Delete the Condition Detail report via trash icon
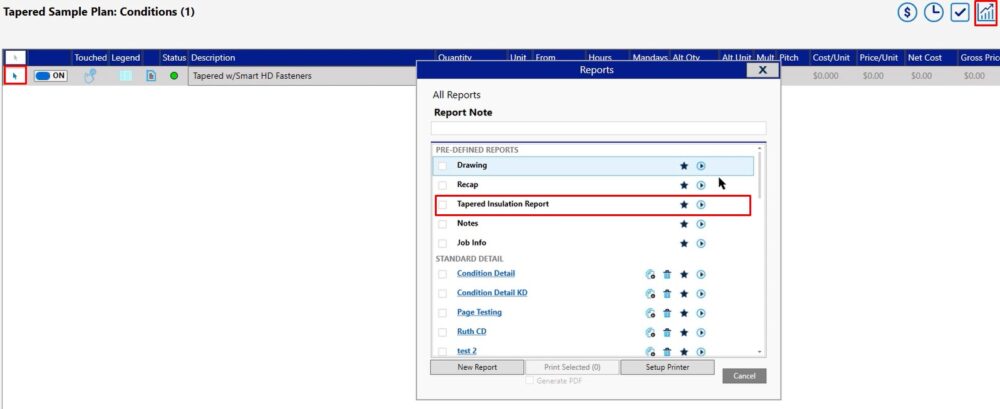This screenshot has height=409, width=1000. [667, 274]
